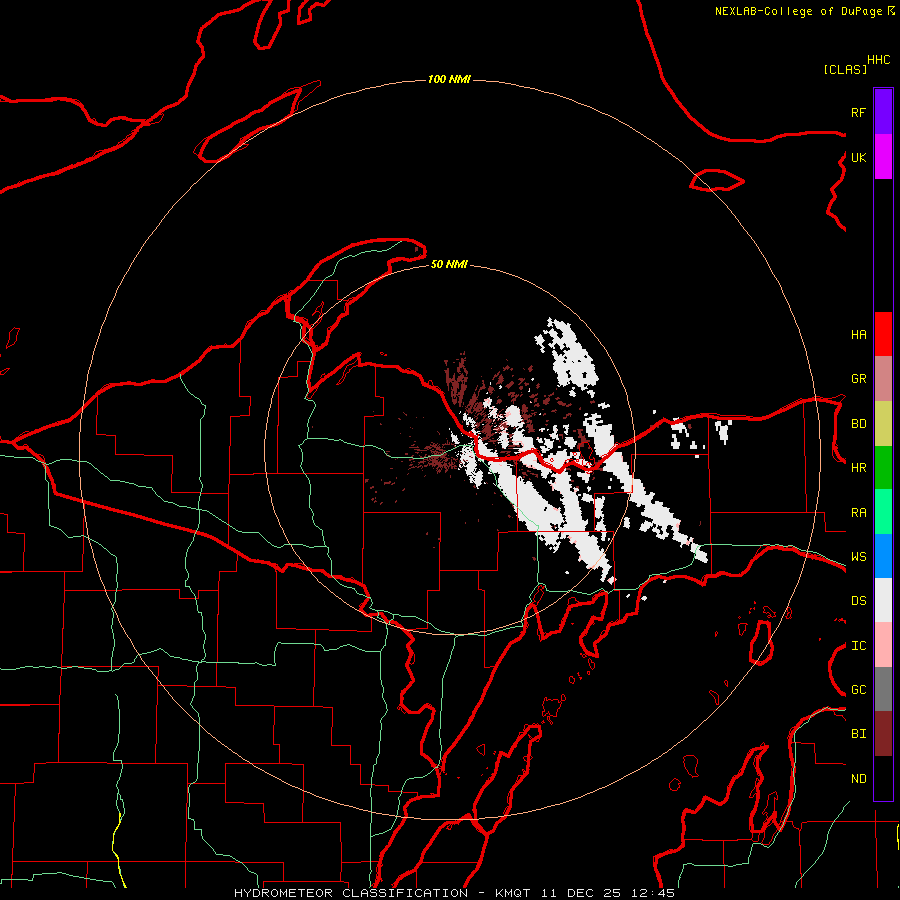
Task: Click the HYDROMETEOR CLASSIFICATION title text
Action: [x=351, y=893]
